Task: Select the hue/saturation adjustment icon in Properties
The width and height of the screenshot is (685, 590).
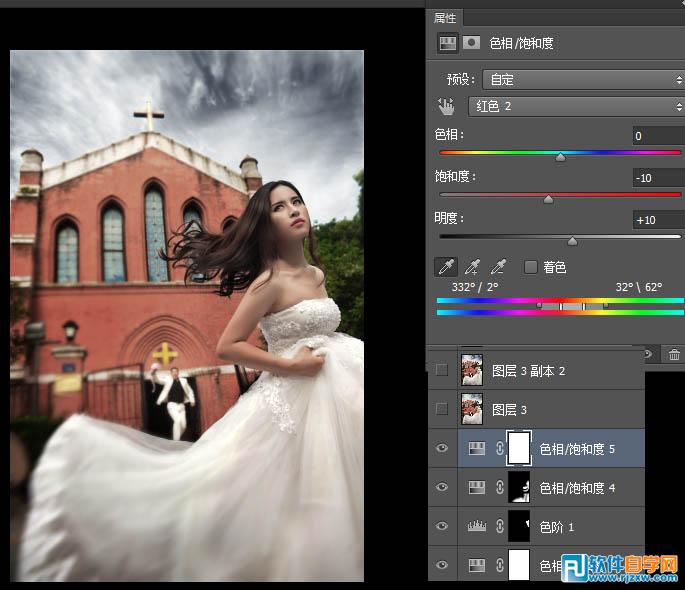Action: click(448, 43)
